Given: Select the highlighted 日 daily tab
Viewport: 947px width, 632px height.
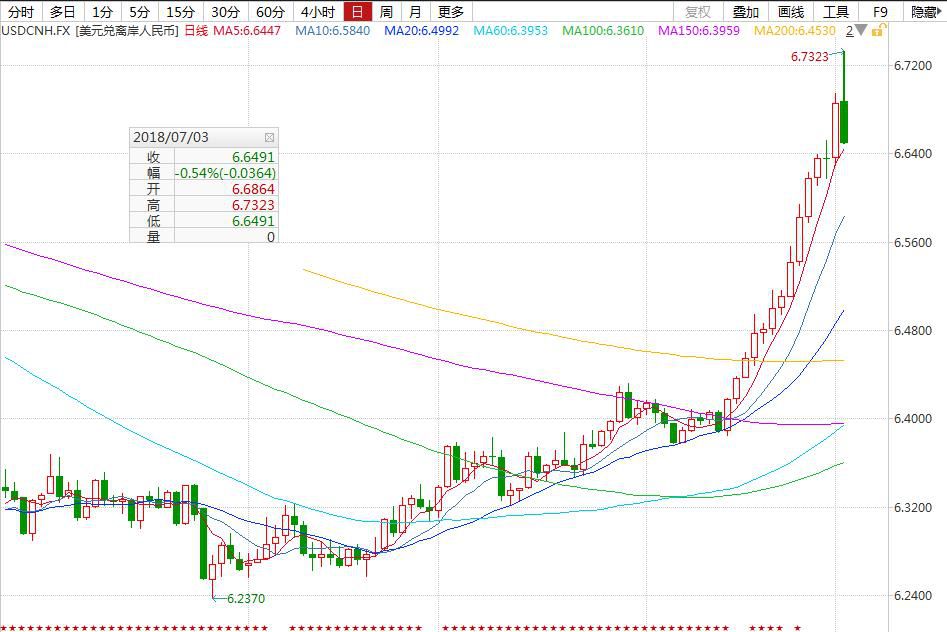Looking at the screenshot, I should (x=356, y=12).
